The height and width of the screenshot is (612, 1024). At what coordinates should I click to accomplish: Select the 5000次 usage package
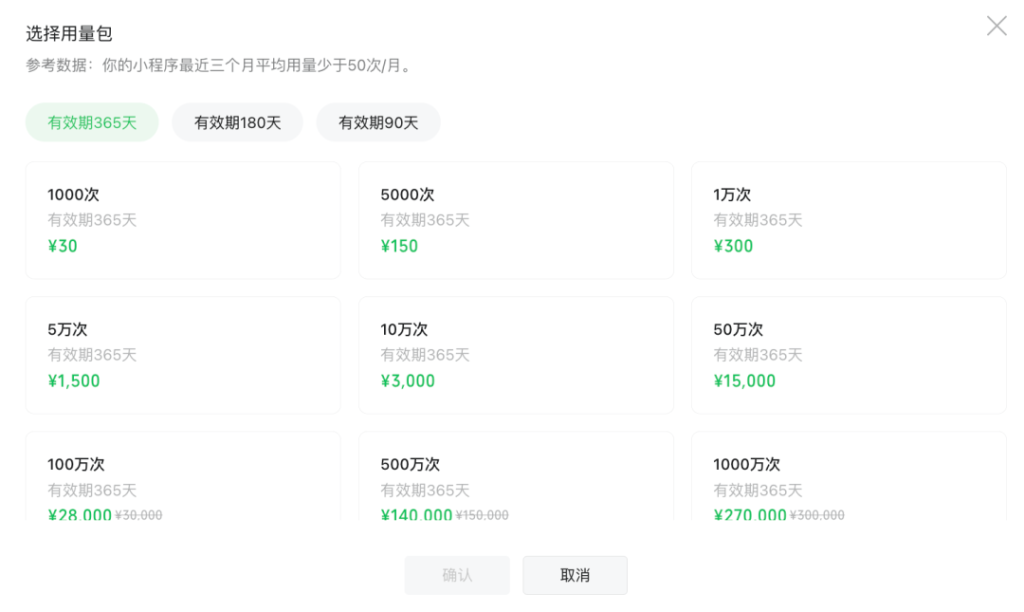tap(516, 220)
